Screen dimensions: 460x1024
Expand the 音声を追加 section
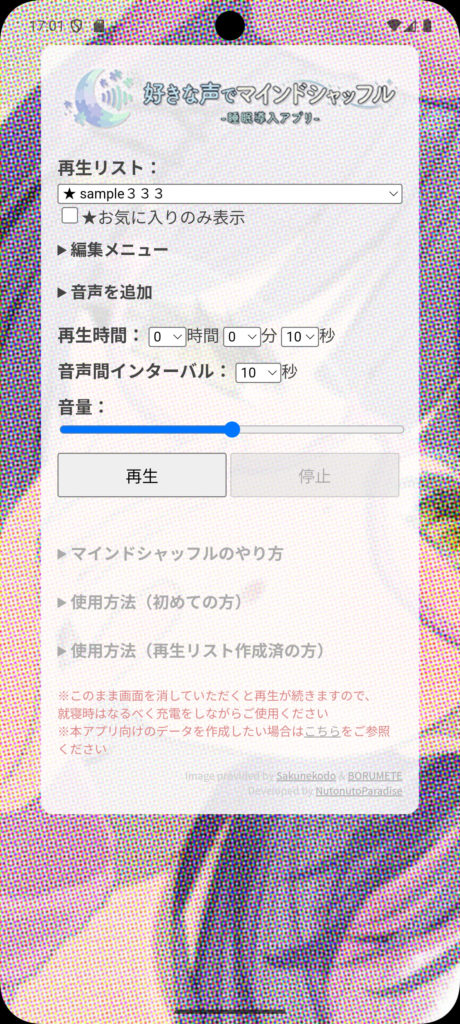coord(105,292)
